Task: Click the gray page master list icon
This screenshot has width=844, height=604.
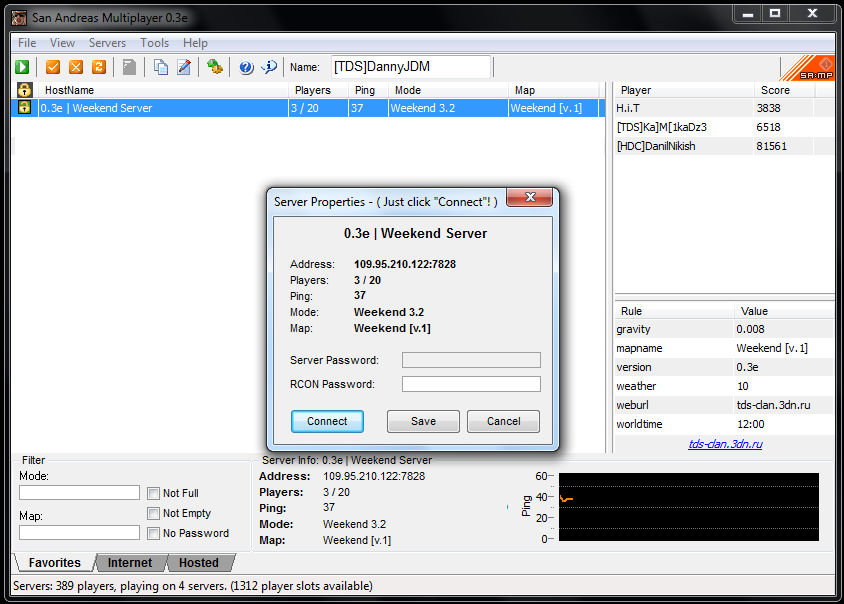Action: (x=129, y=67)
